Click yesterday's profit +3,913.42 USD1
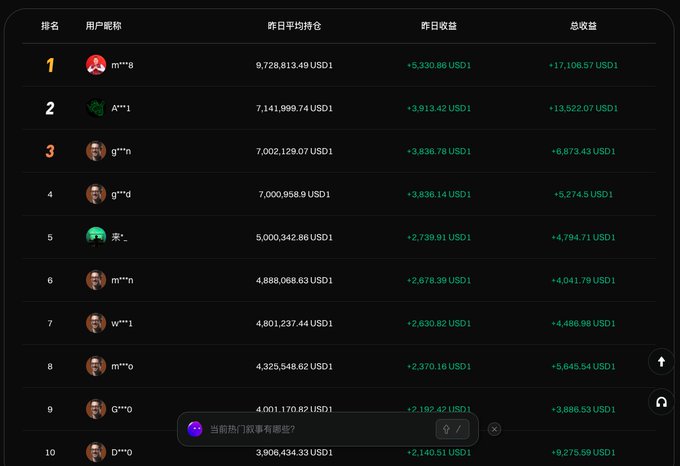Image resolution: width=680 pixels, height=466 pixels. 439,108
